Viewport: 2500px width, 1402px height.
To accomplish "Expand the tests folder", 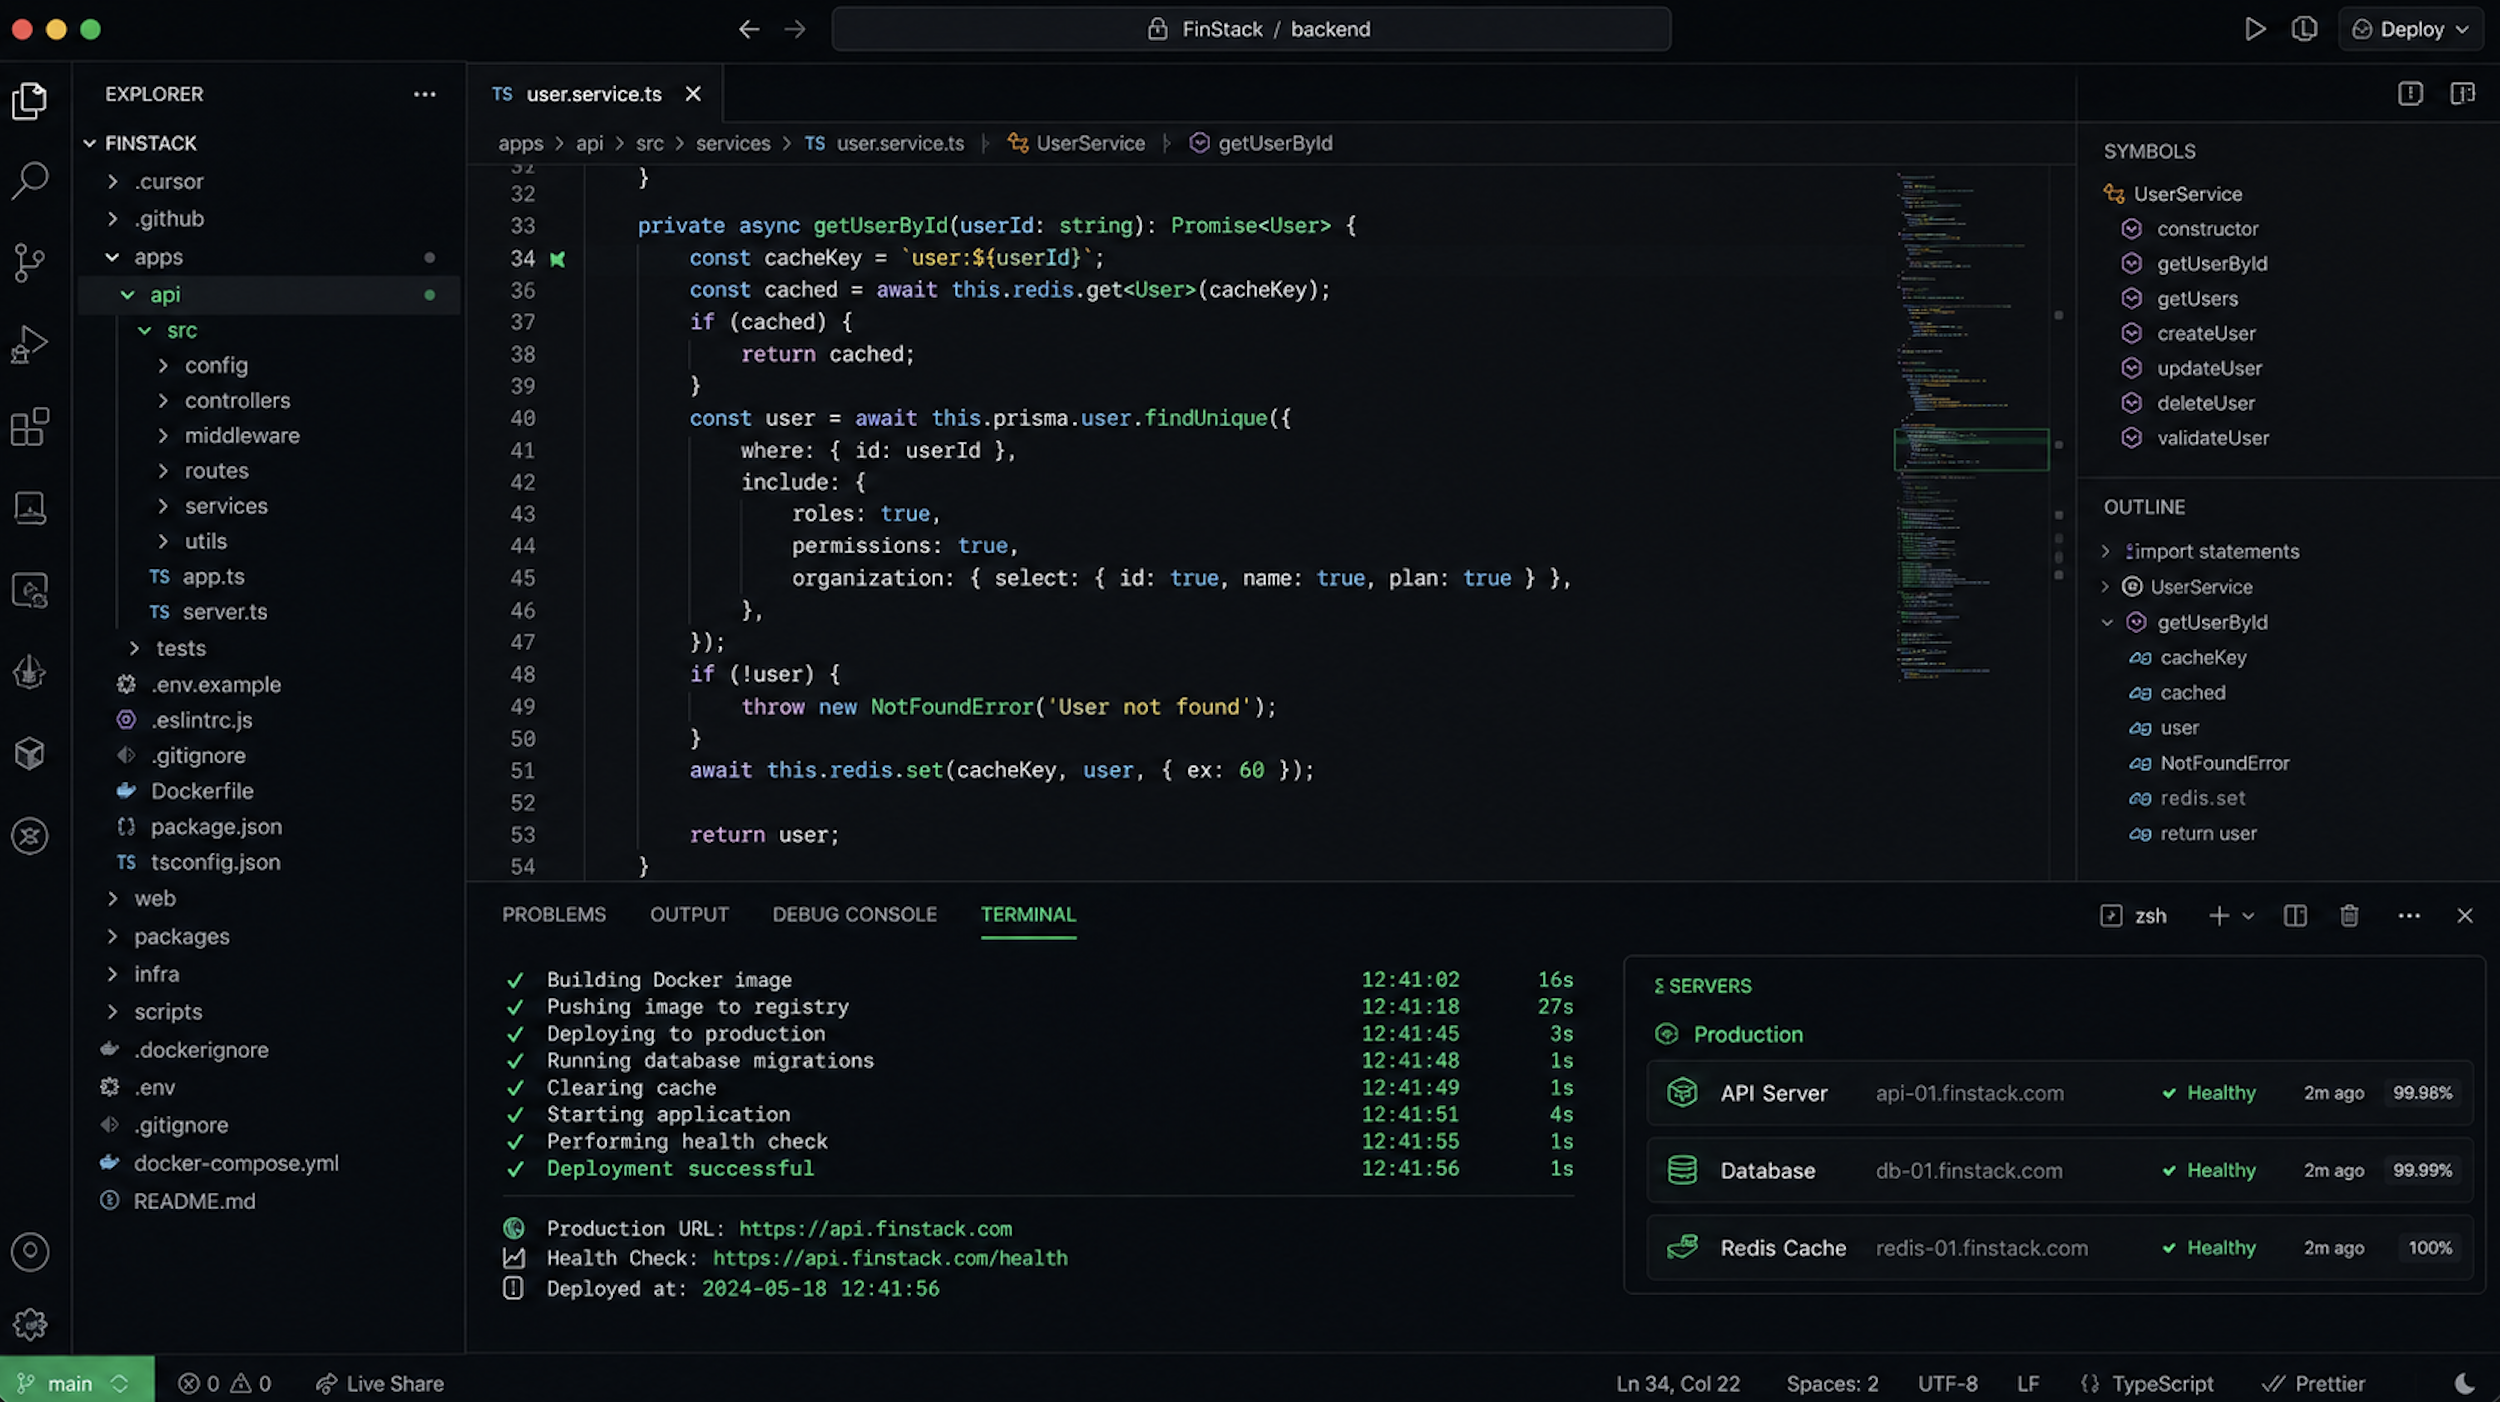I will (x=134, y=648).
